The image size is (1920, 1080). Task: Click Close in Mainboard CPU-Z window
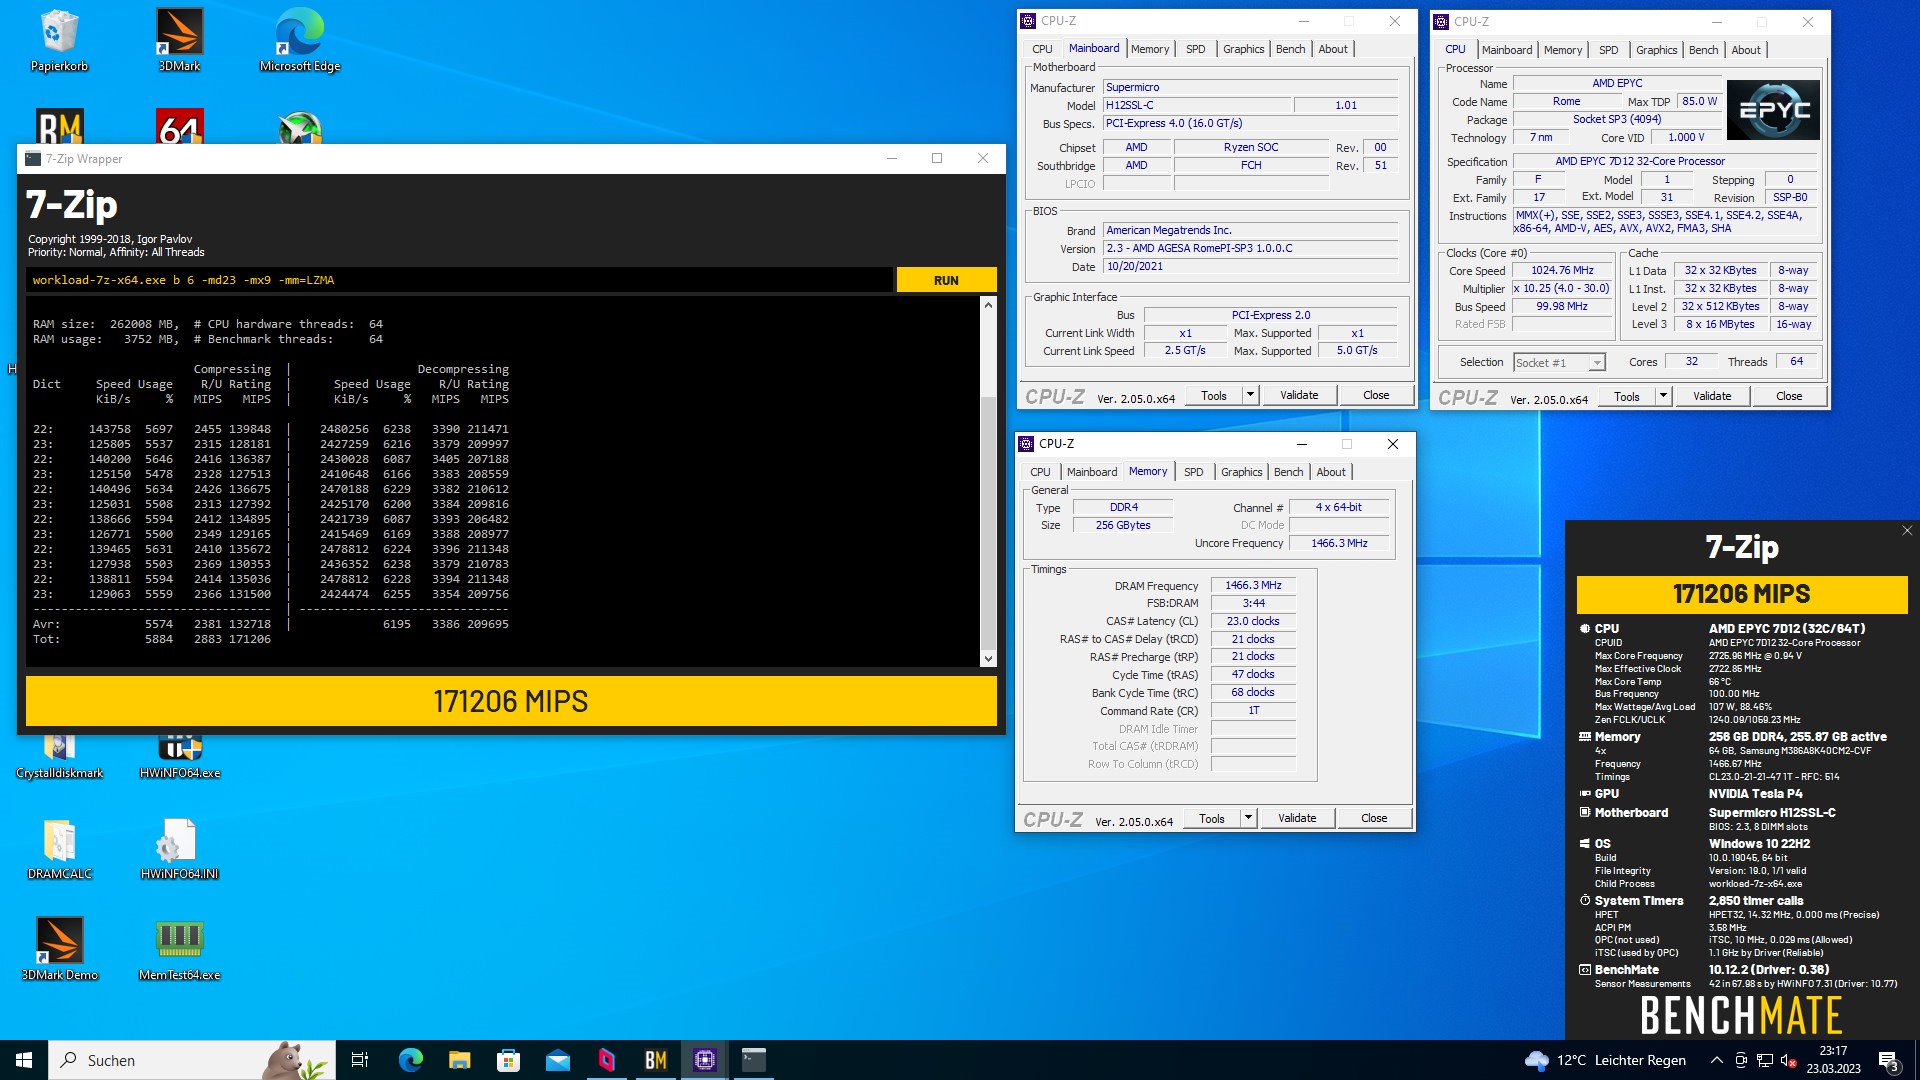tap(1376, 395)
